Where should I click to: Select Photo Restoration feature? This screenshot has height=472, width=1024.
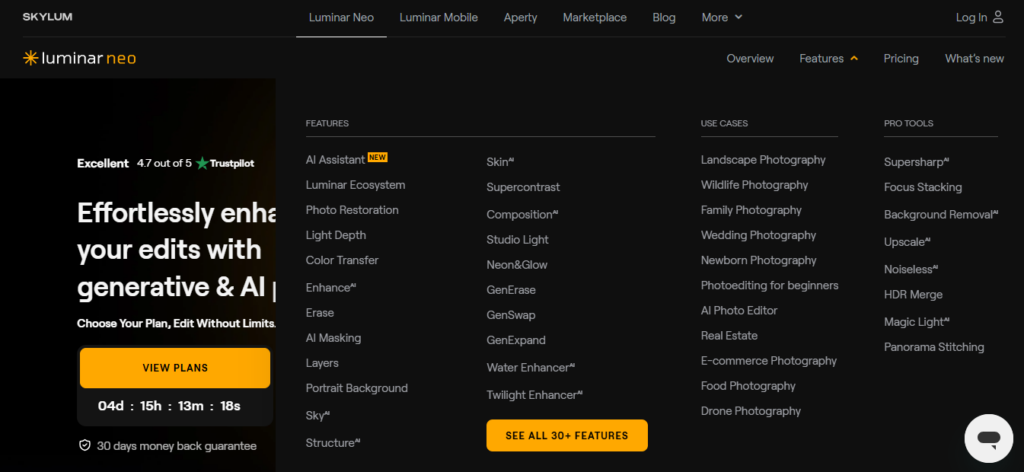coord(352,210)
